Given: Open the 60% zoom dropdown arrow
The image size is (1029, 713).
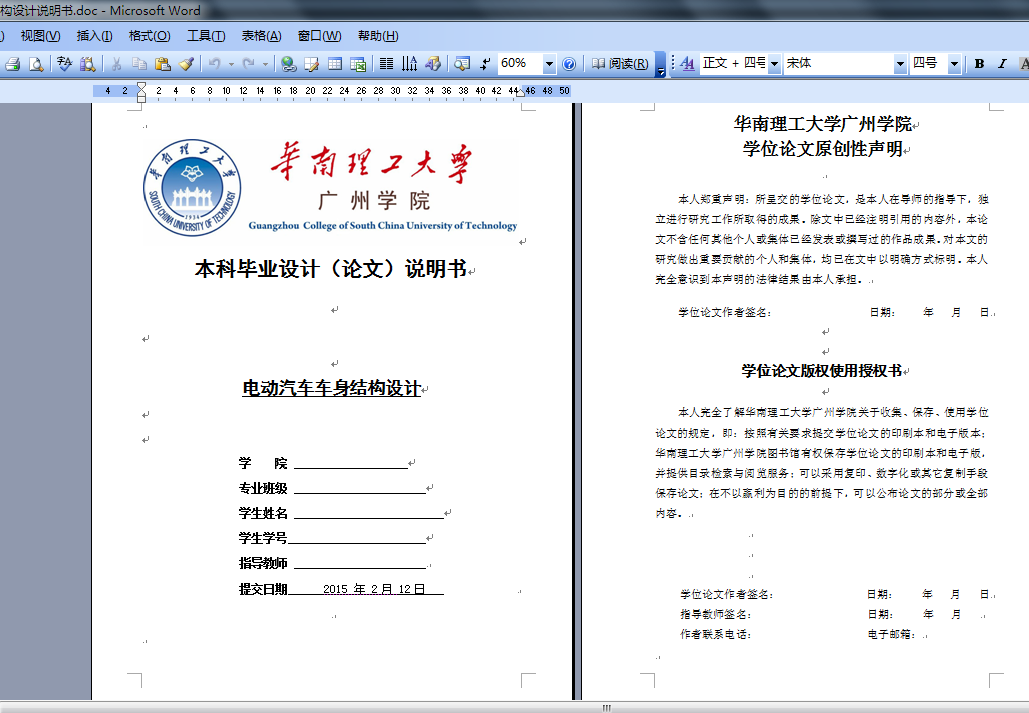Looking at the screenshot, I should (549, 64).
